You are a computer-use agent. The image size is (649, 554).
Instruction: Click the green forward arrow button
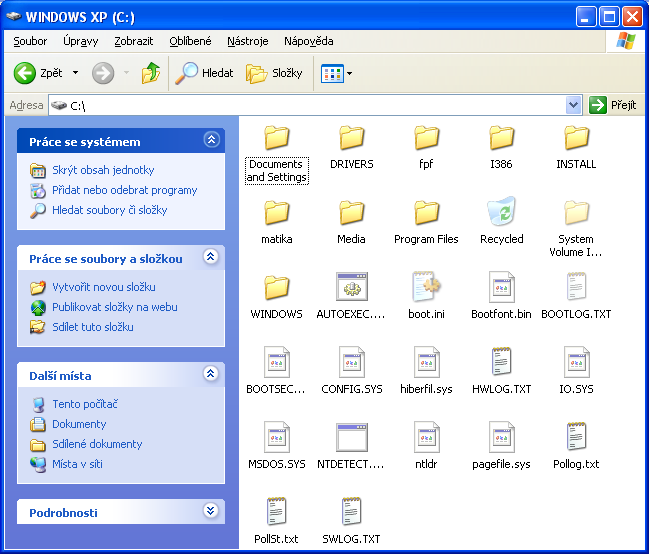[x=103, y=73]
